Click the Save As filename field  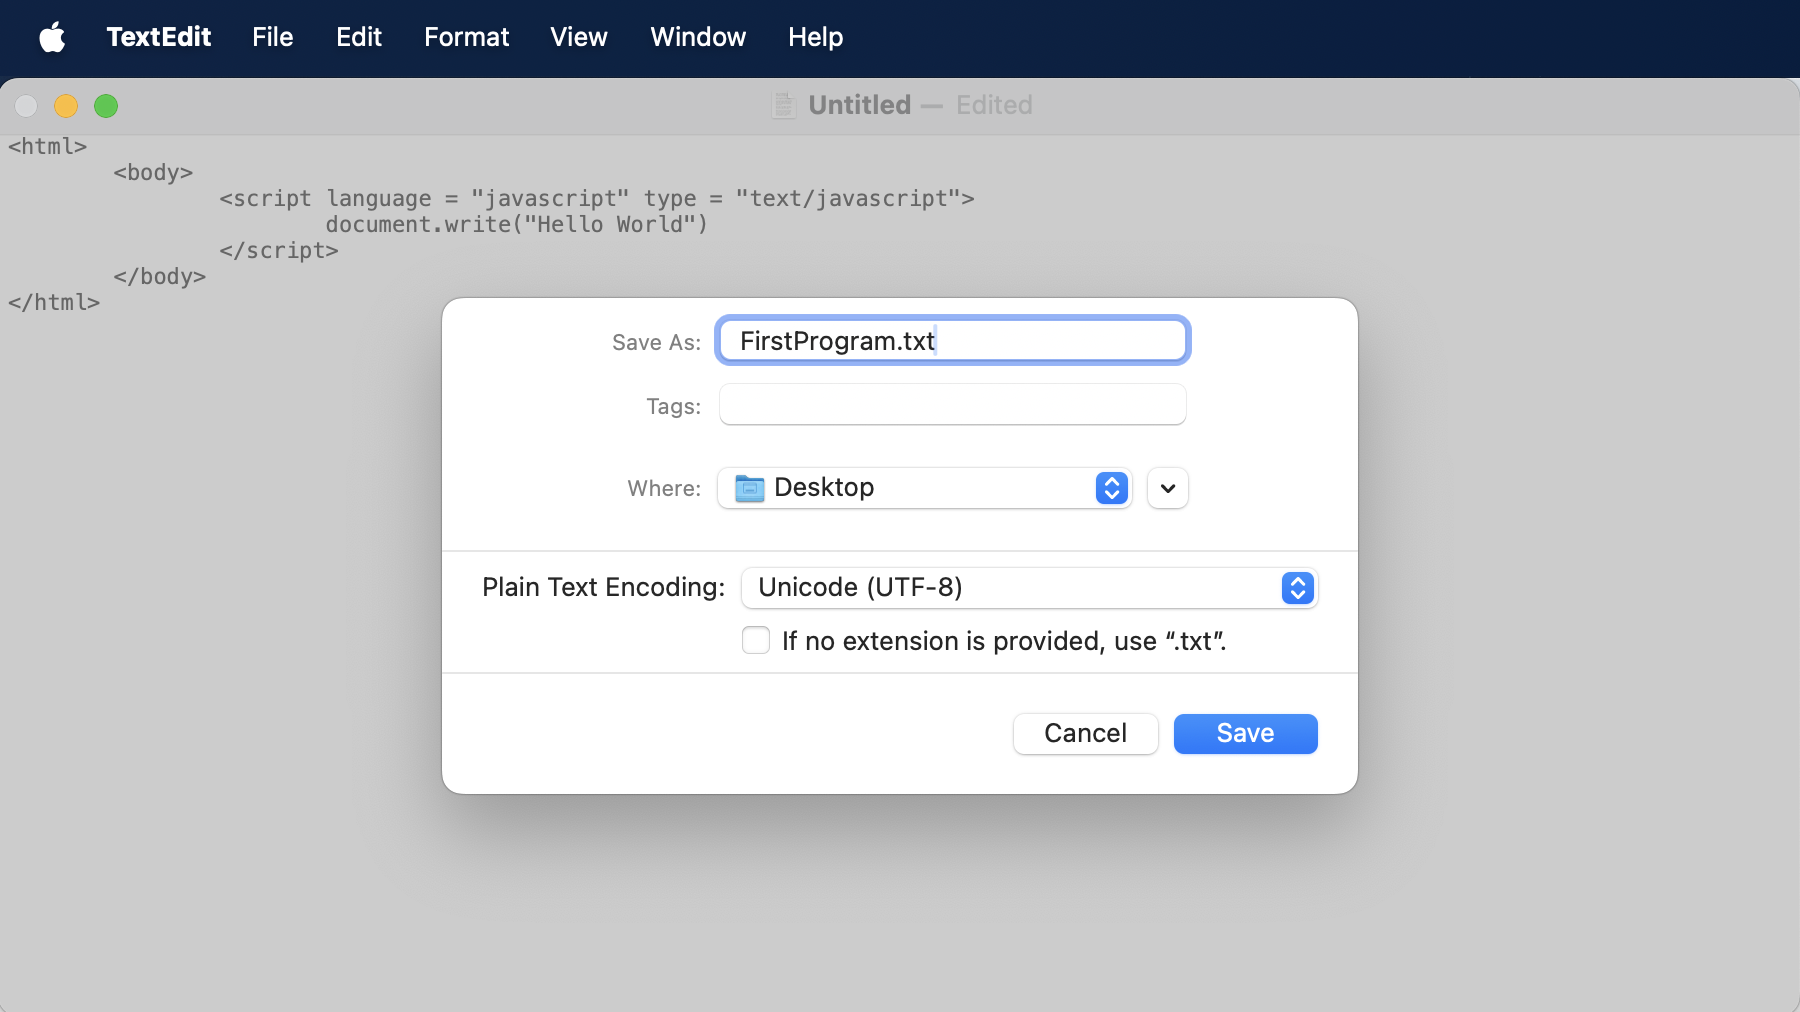click(x=952, y=341)
